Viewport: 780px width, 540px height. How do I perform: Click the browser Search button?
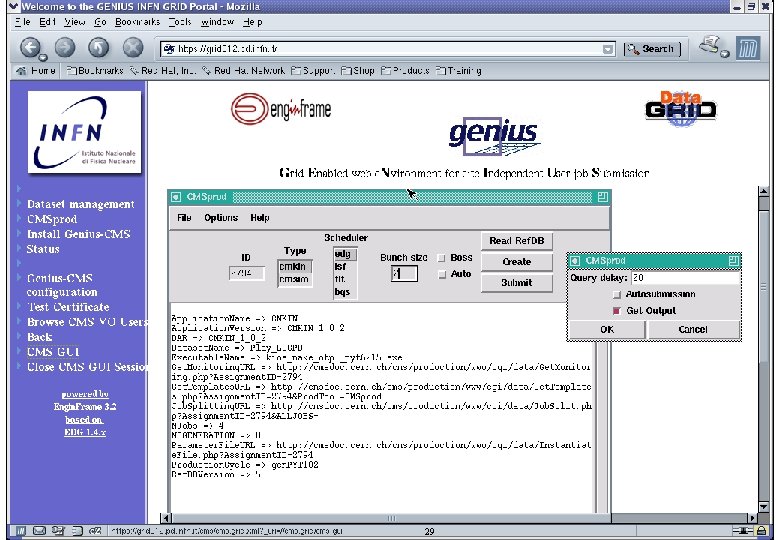click(651, 49)
